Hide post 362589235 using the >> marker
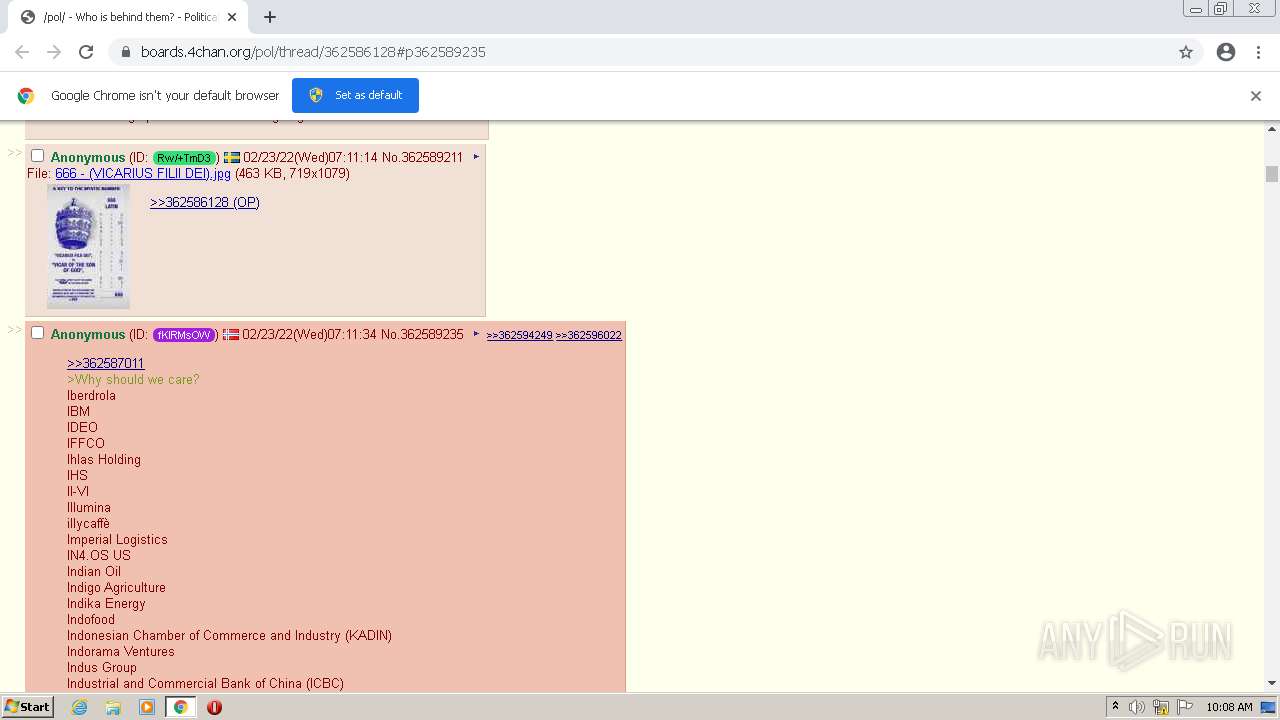Screen dimensions: 1280x720 pyautogui.click(x=15, y=330)
